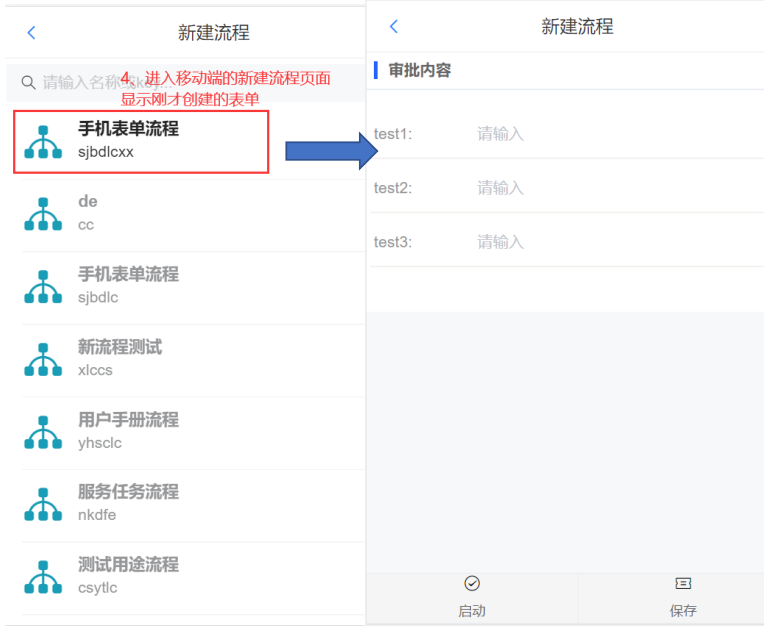The image size is (764, 626).
Task: Open the 服务任务流程 nkdfe item
Action: pos(193,505)
